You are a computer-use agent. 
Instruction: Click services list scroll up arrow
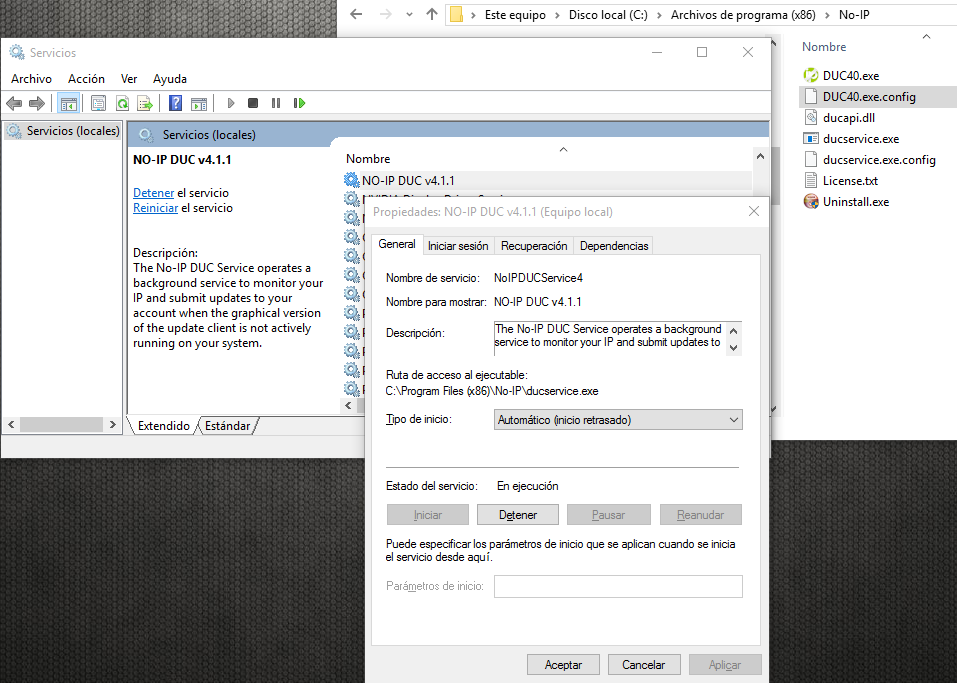pos(760,156)
